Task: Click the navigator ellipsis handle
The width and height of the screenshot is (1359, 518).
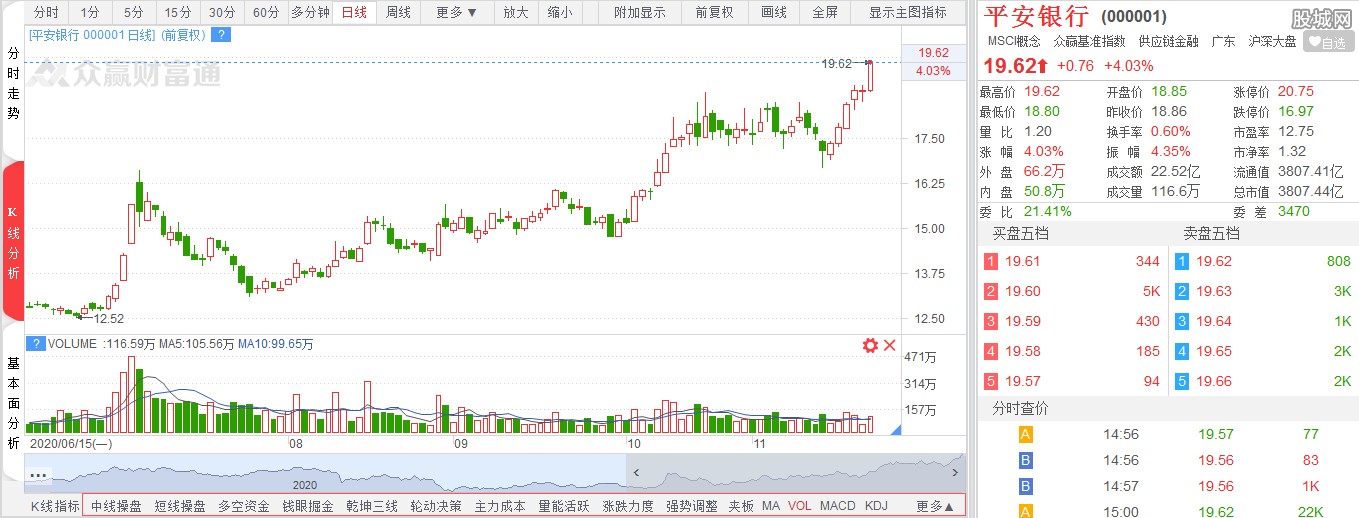Action: (x=39, y=475)
